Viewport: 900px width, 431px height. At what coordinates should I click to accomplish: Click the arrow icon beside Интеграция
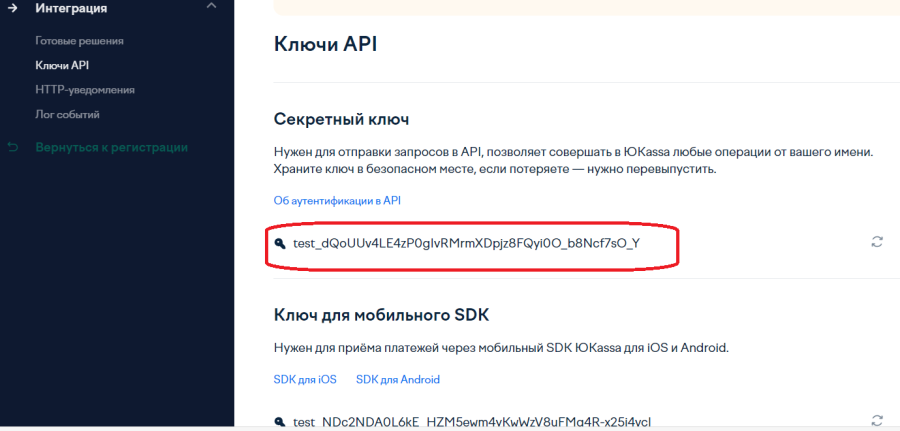coord(13,8)
